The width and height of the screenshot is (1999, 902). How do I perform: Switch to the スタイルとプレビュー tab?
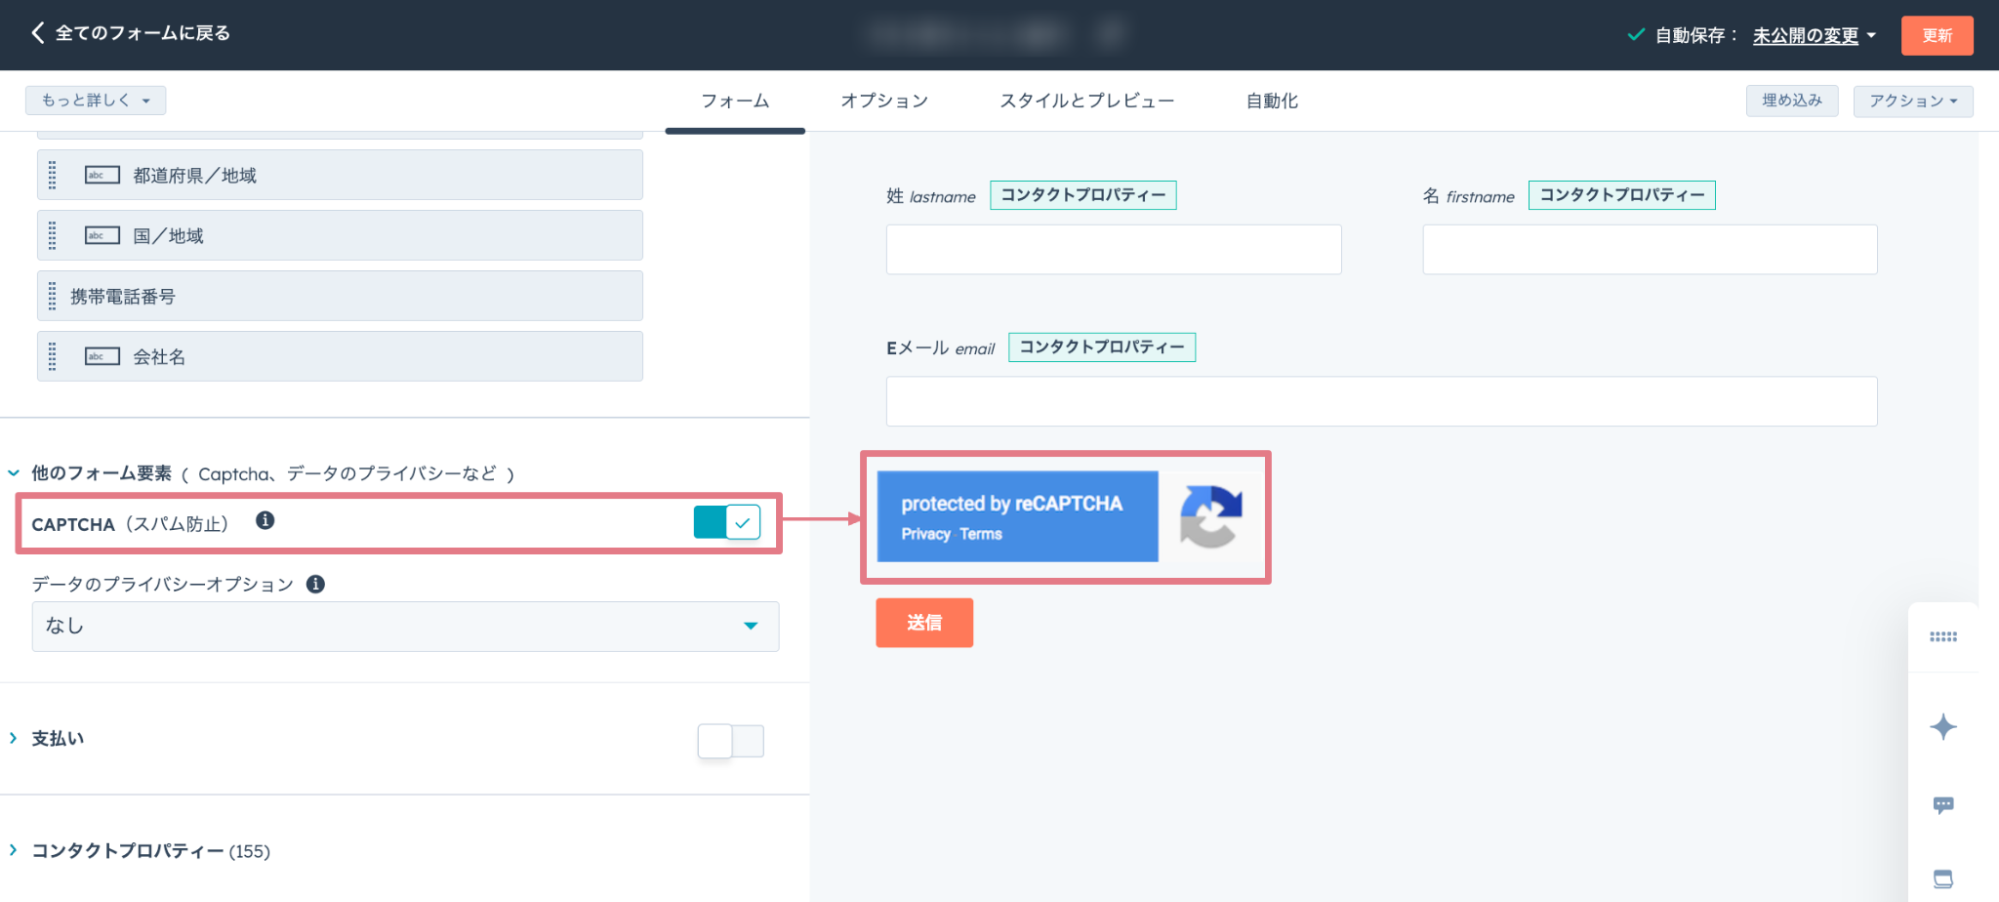click(1087, 101)
